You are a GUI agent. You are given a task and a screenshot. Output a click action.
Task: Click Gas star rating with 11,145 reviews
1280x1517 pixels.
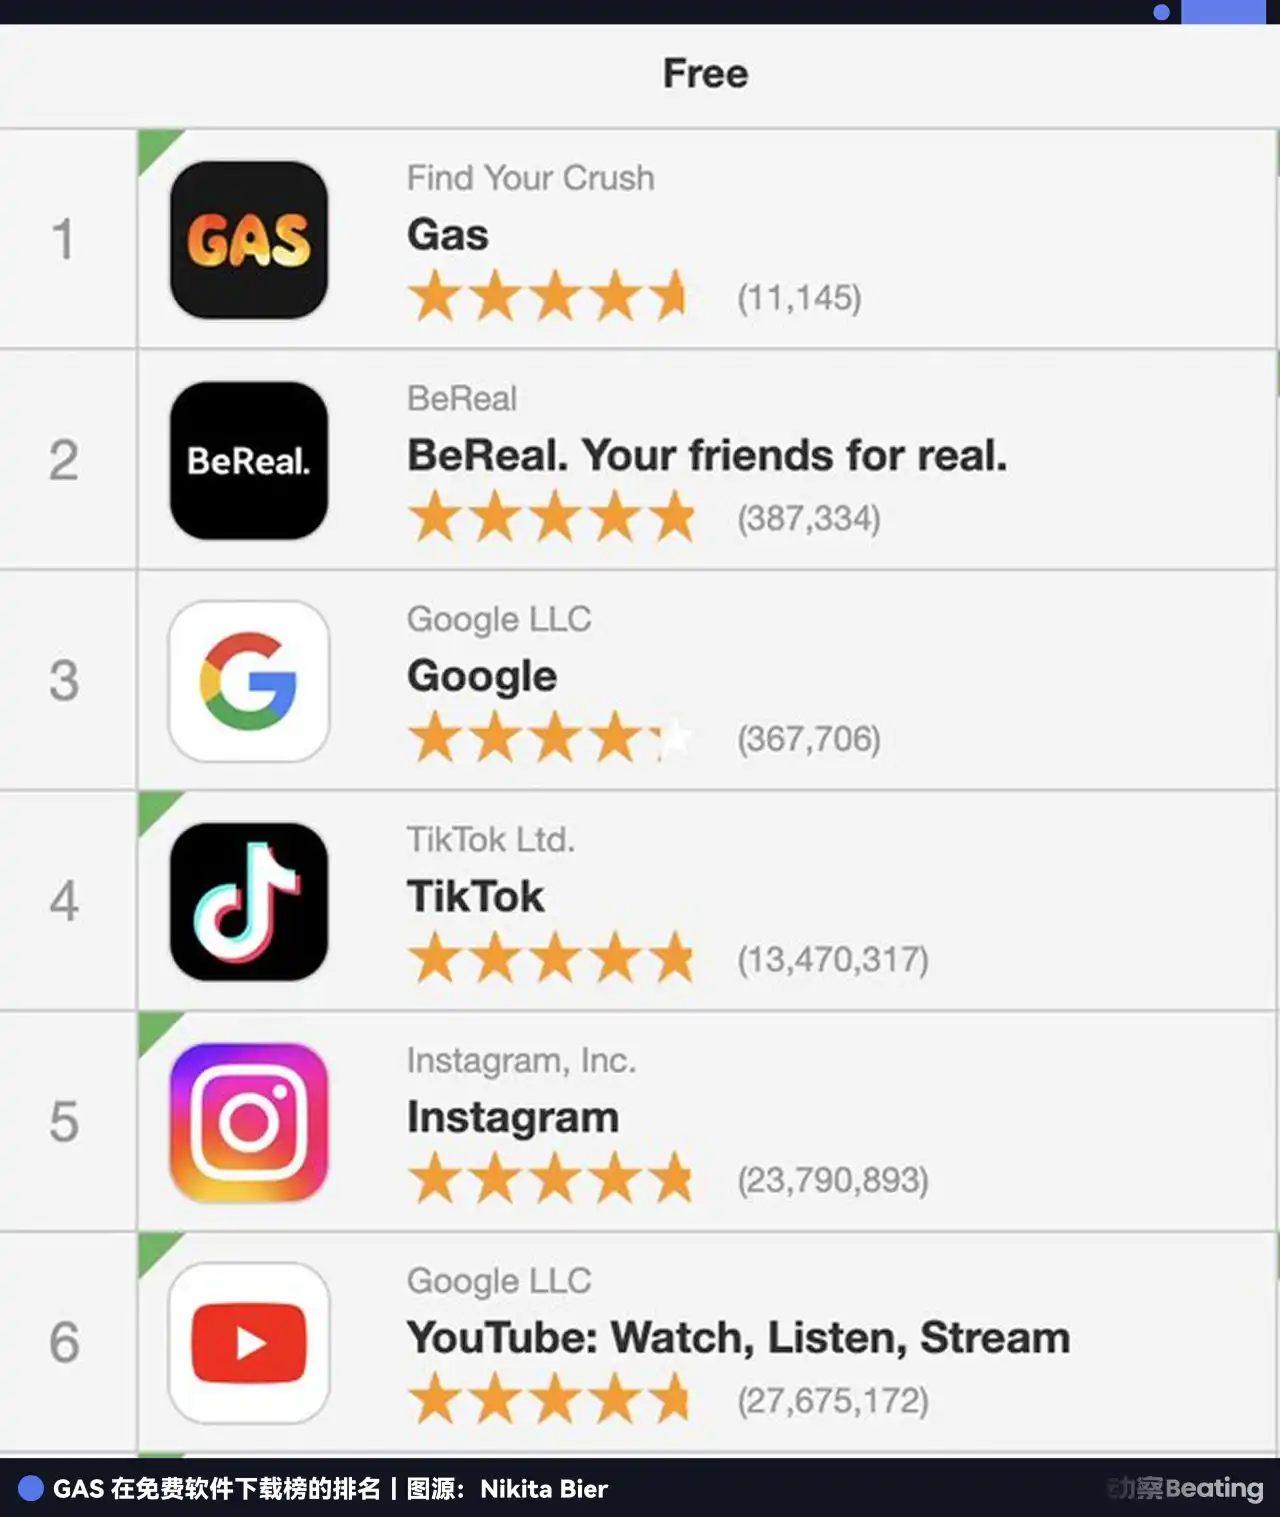pyautogui.click(x=548, y=298)
